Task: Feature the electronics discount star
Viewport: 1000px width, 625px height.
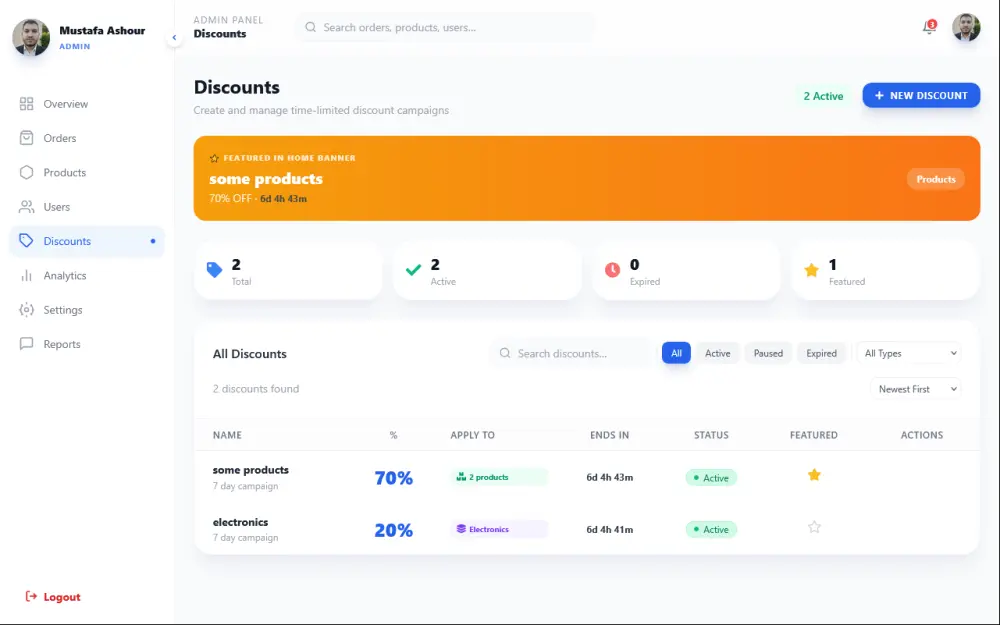Action: [x=814, y=527]
